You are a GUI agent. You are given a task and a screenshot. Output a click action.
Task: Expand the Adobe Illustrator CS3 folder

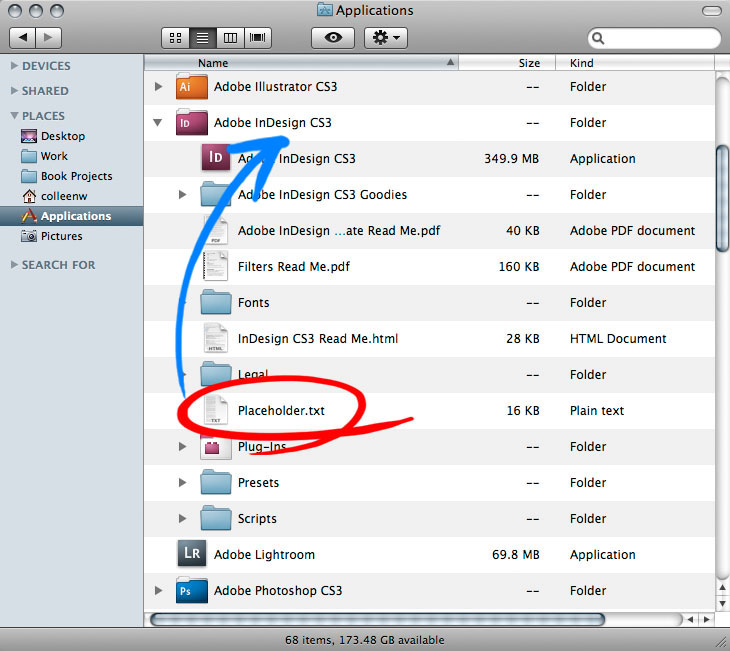tap(158, 87)
